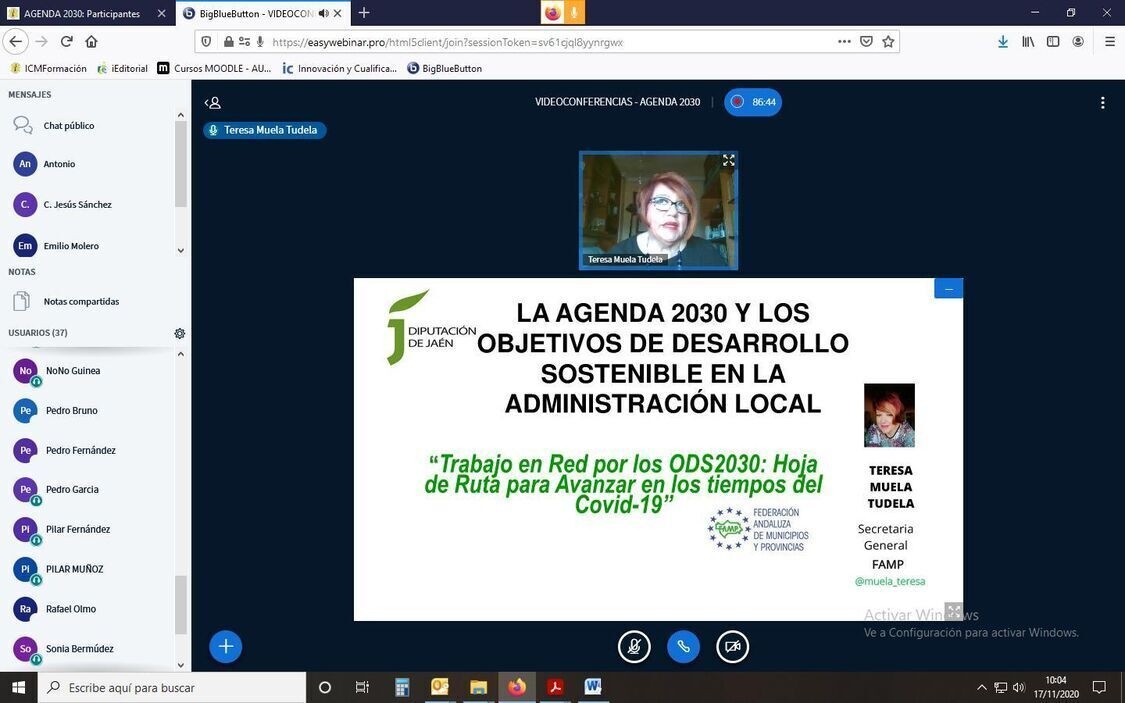Click the recording indicator 86:44
The width and height of the screenshot is (1125, 703).
[x=753, y=102]
